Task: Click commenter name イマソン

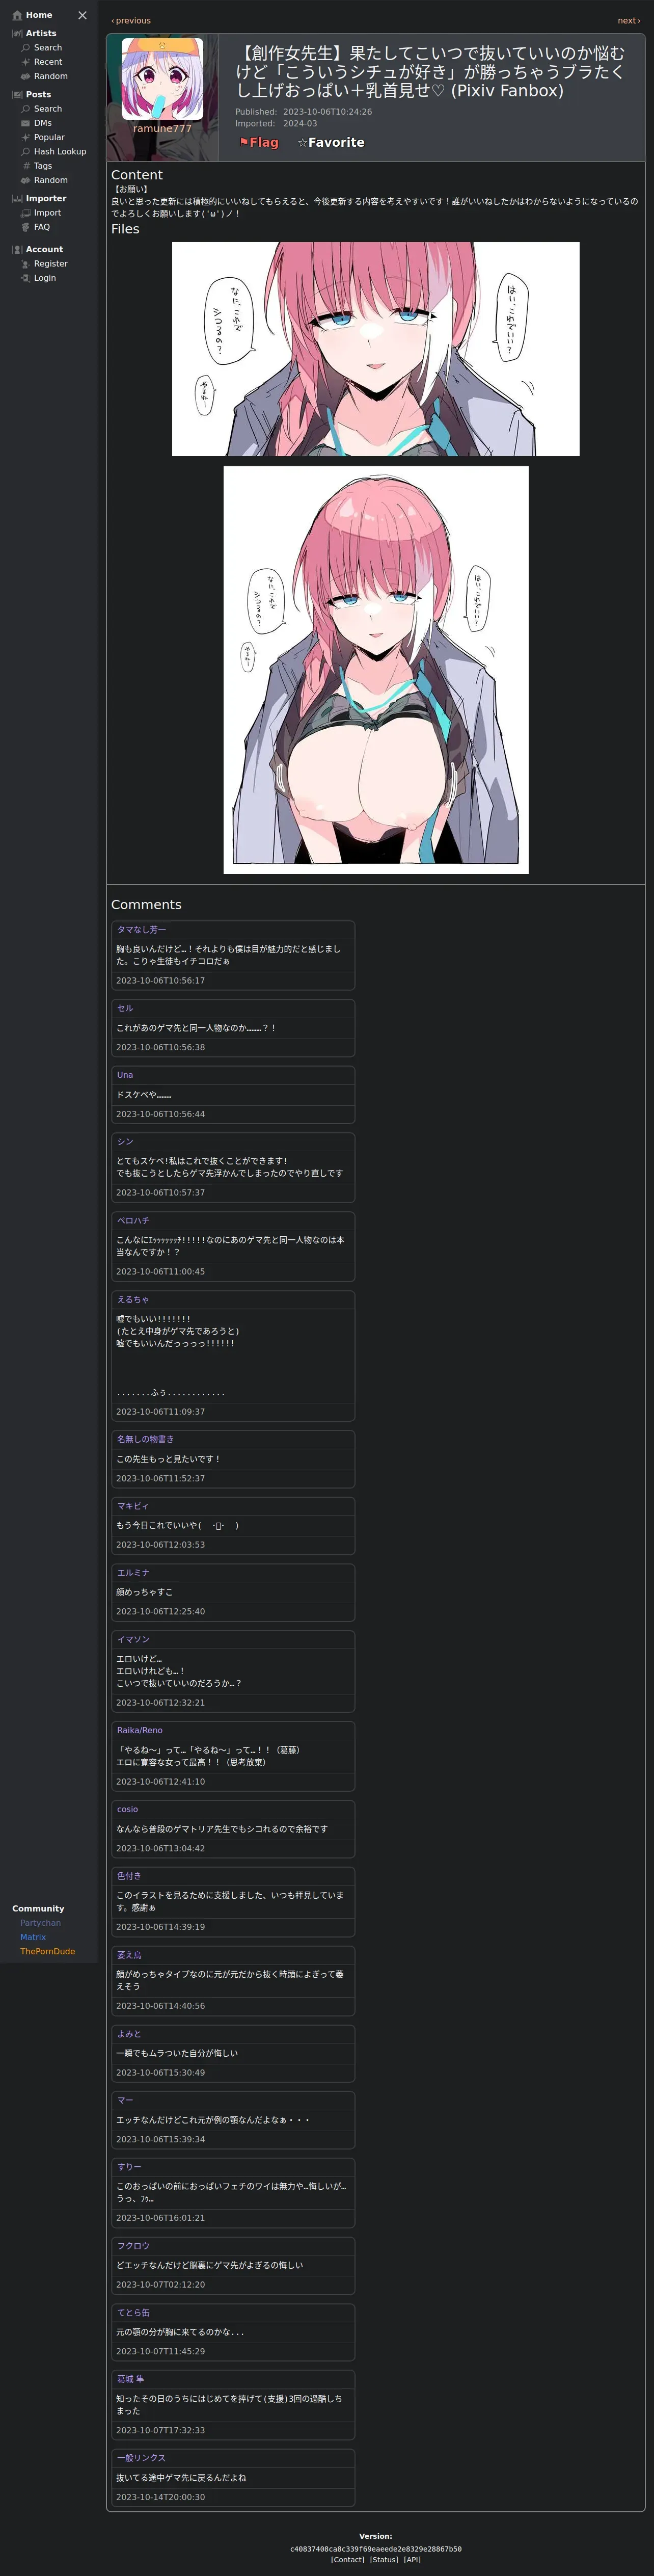Action: (133, 1639)
